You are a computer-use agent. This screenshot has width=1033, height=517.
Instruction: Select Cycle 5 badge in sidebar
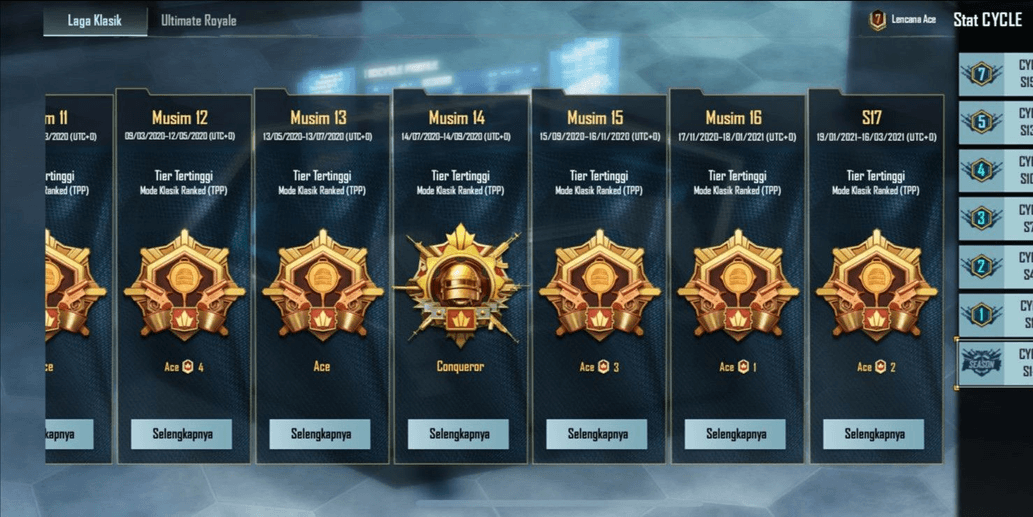click(981, 122)
